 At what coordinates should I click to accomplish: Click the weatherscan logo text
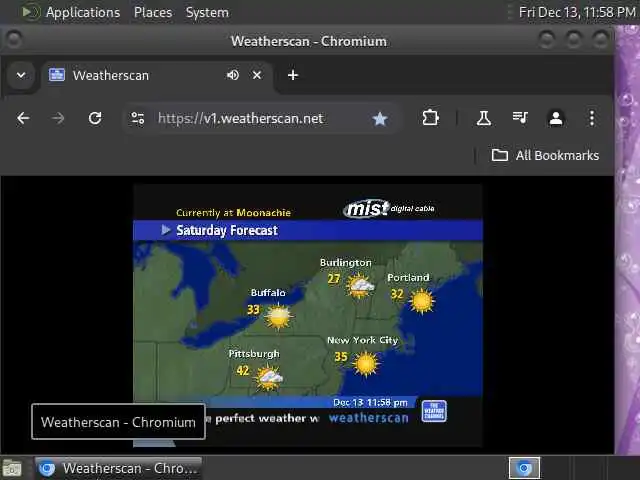(369, 418)
